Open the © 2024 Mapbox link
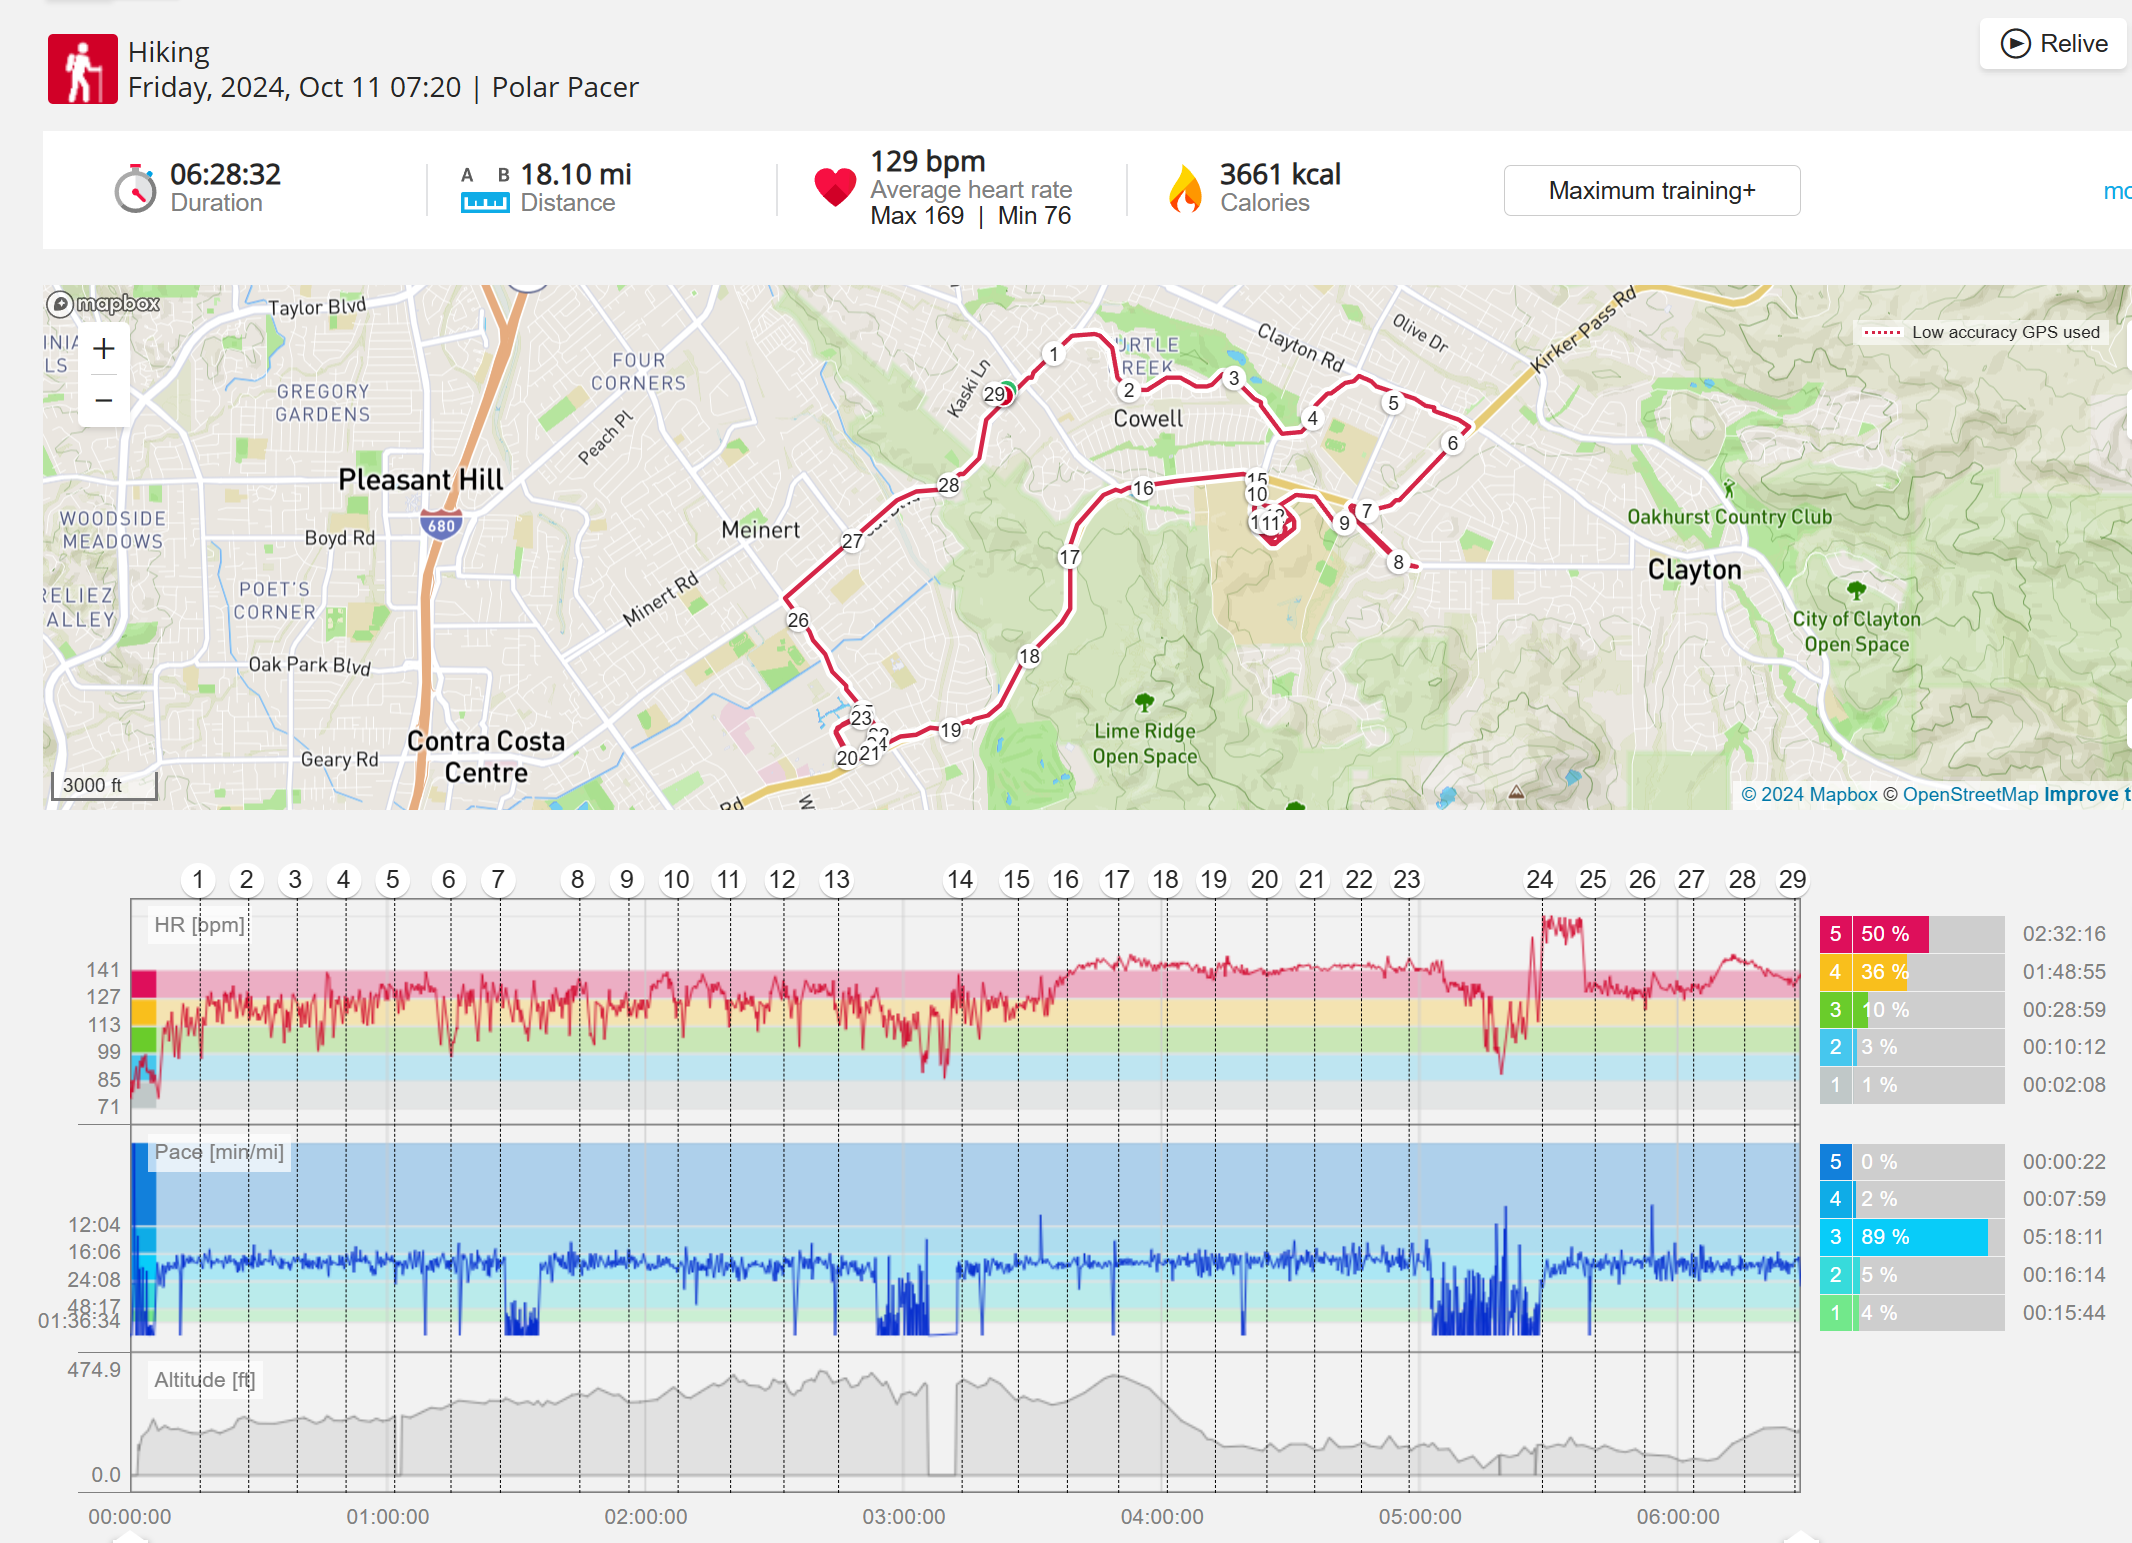This screenshot has height=1543, width=2132. tap(1808, 794)
